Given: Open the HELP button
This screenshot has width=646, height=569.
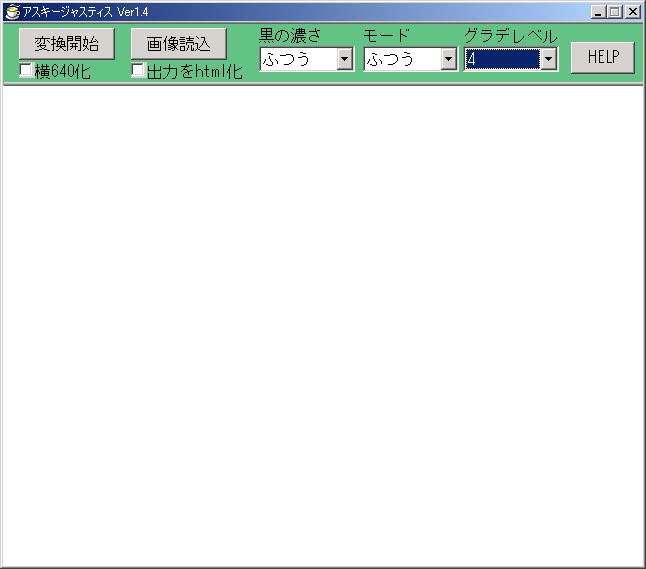Looking at the screenshot, I should (x=602, y=57).
